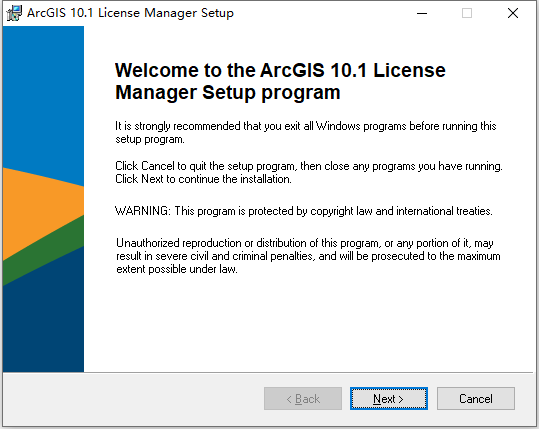
Task: Click the 'Click Next to continue' sentence
Action: click(203, 179)
